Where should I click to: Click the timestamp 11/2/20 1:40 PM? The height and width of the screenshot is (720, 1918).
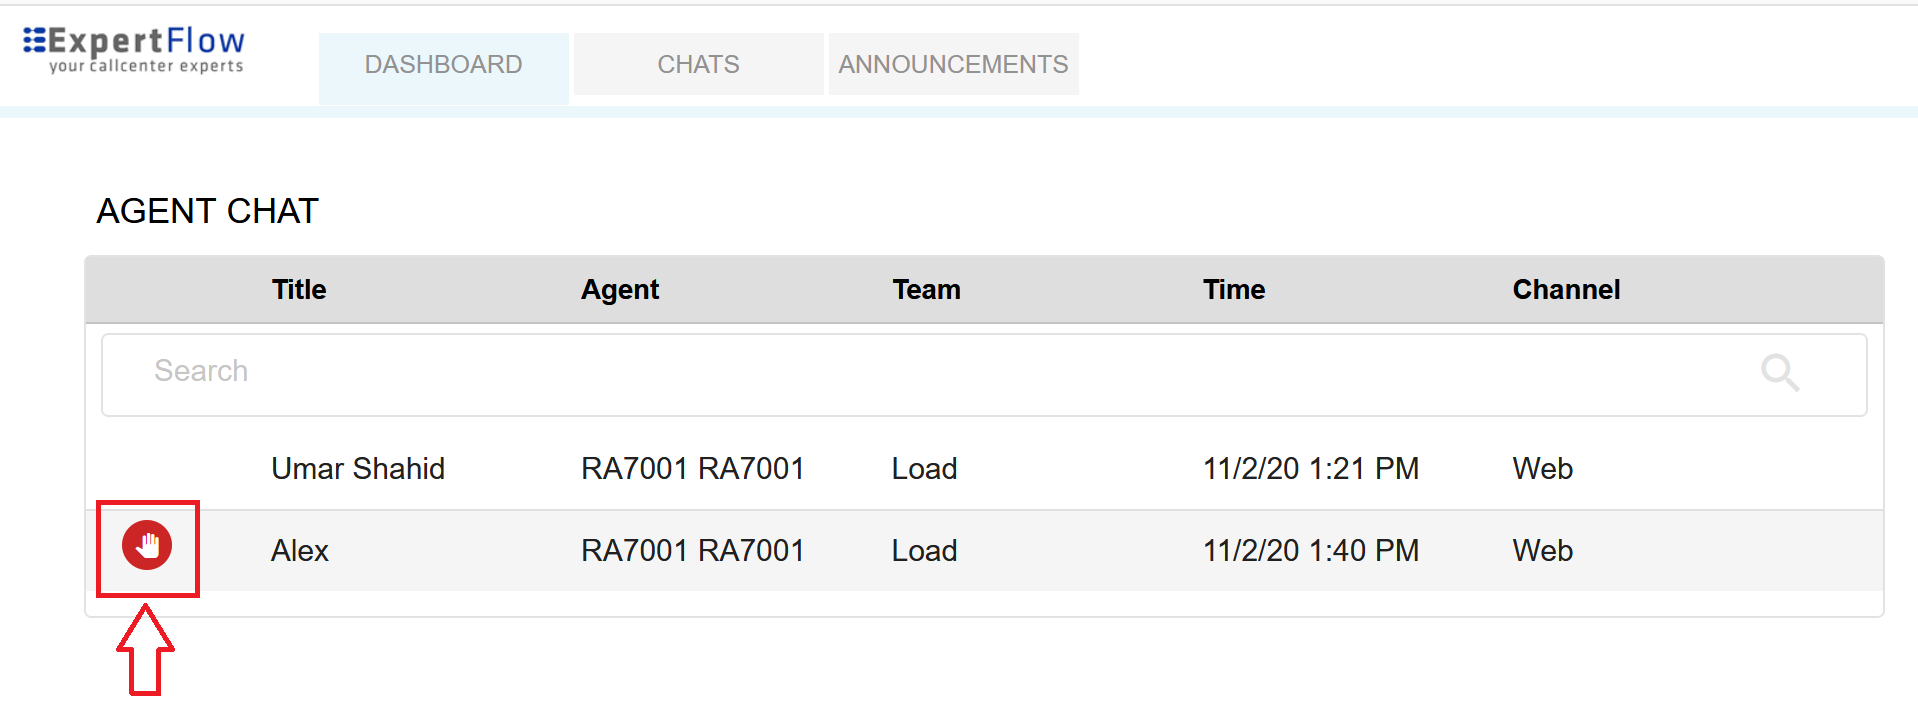(x=1311, y=549)
